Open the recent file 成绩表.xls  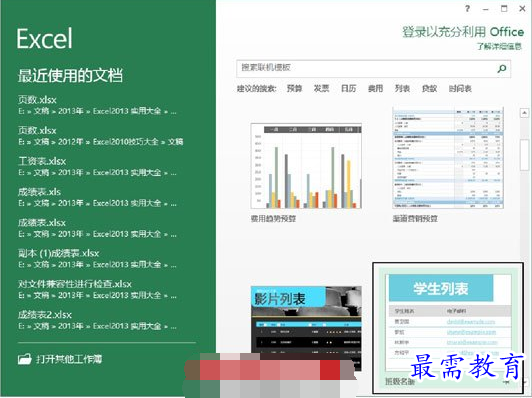97,197
